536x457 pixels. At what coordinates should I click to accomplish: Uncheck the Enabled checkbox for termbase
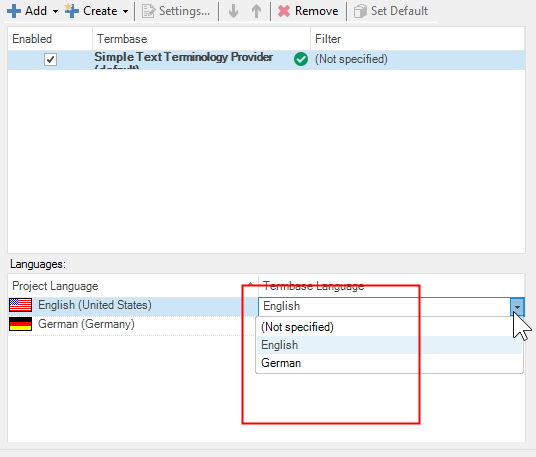pos(50,59)
